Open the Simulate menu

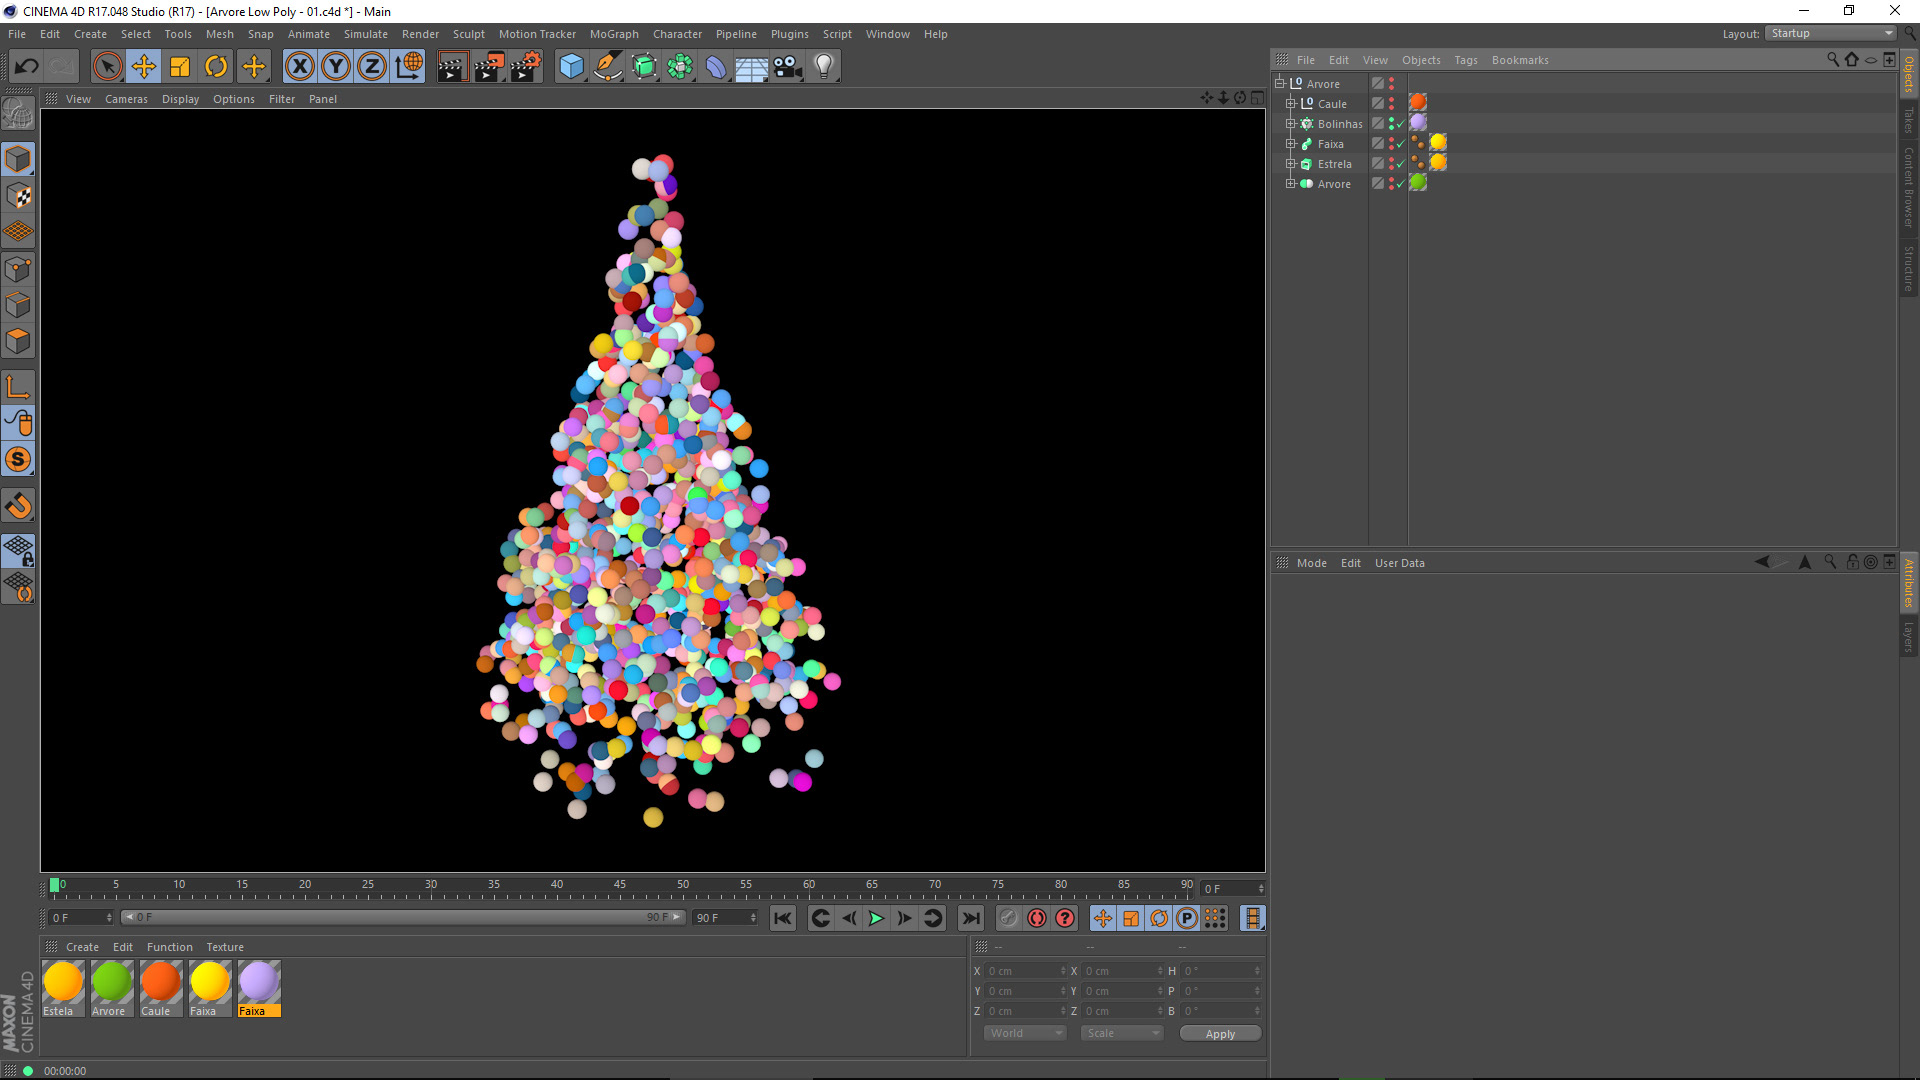tap(365, 34)
